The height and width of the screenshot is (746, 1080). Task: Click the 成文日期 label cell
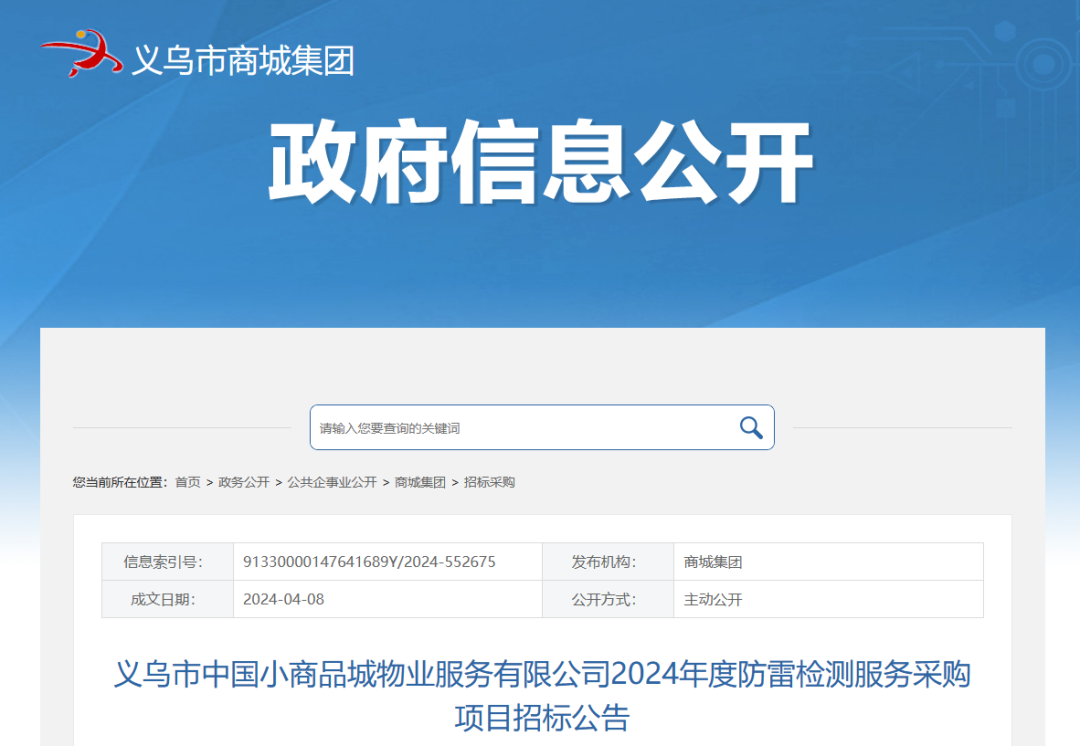pyautogui.click(x=167, y=599)
